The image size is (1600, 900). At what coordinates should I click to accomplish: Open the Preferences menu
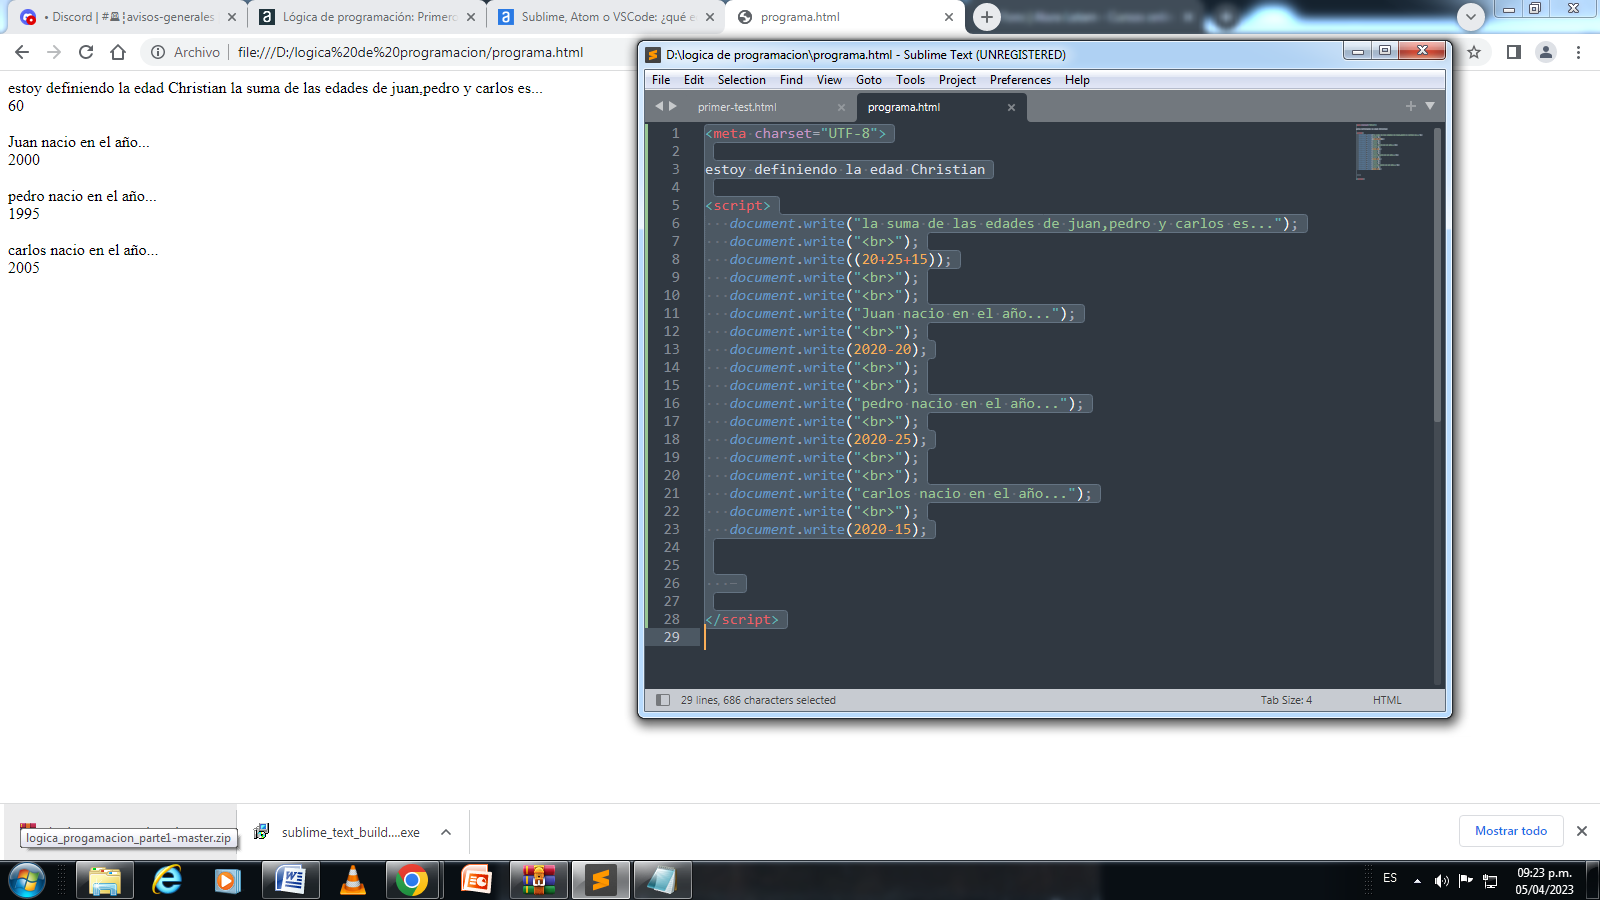pos(1020,80)
